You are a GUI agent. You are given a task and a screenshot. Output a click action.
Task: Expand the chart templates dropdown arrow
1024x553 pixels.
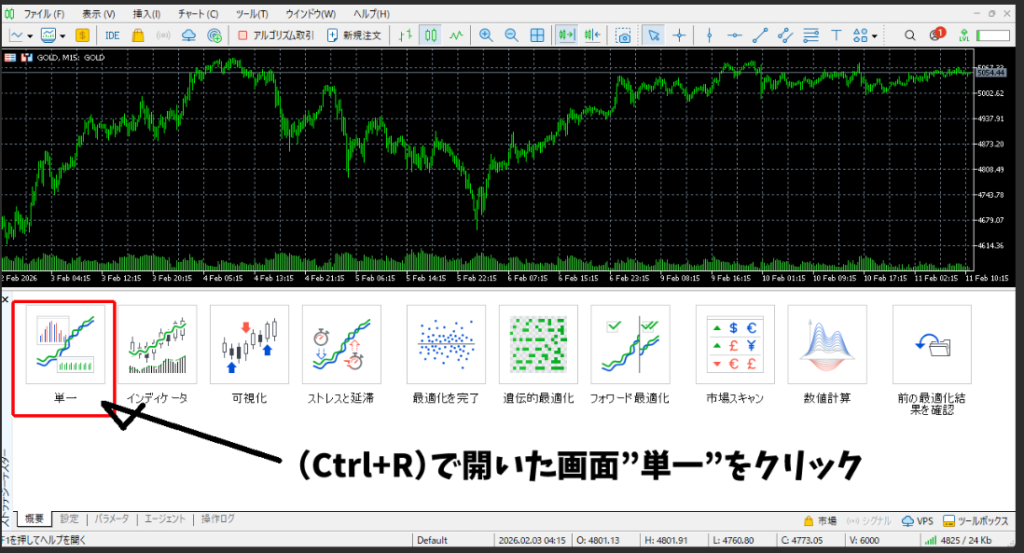(x=62, y=35)
